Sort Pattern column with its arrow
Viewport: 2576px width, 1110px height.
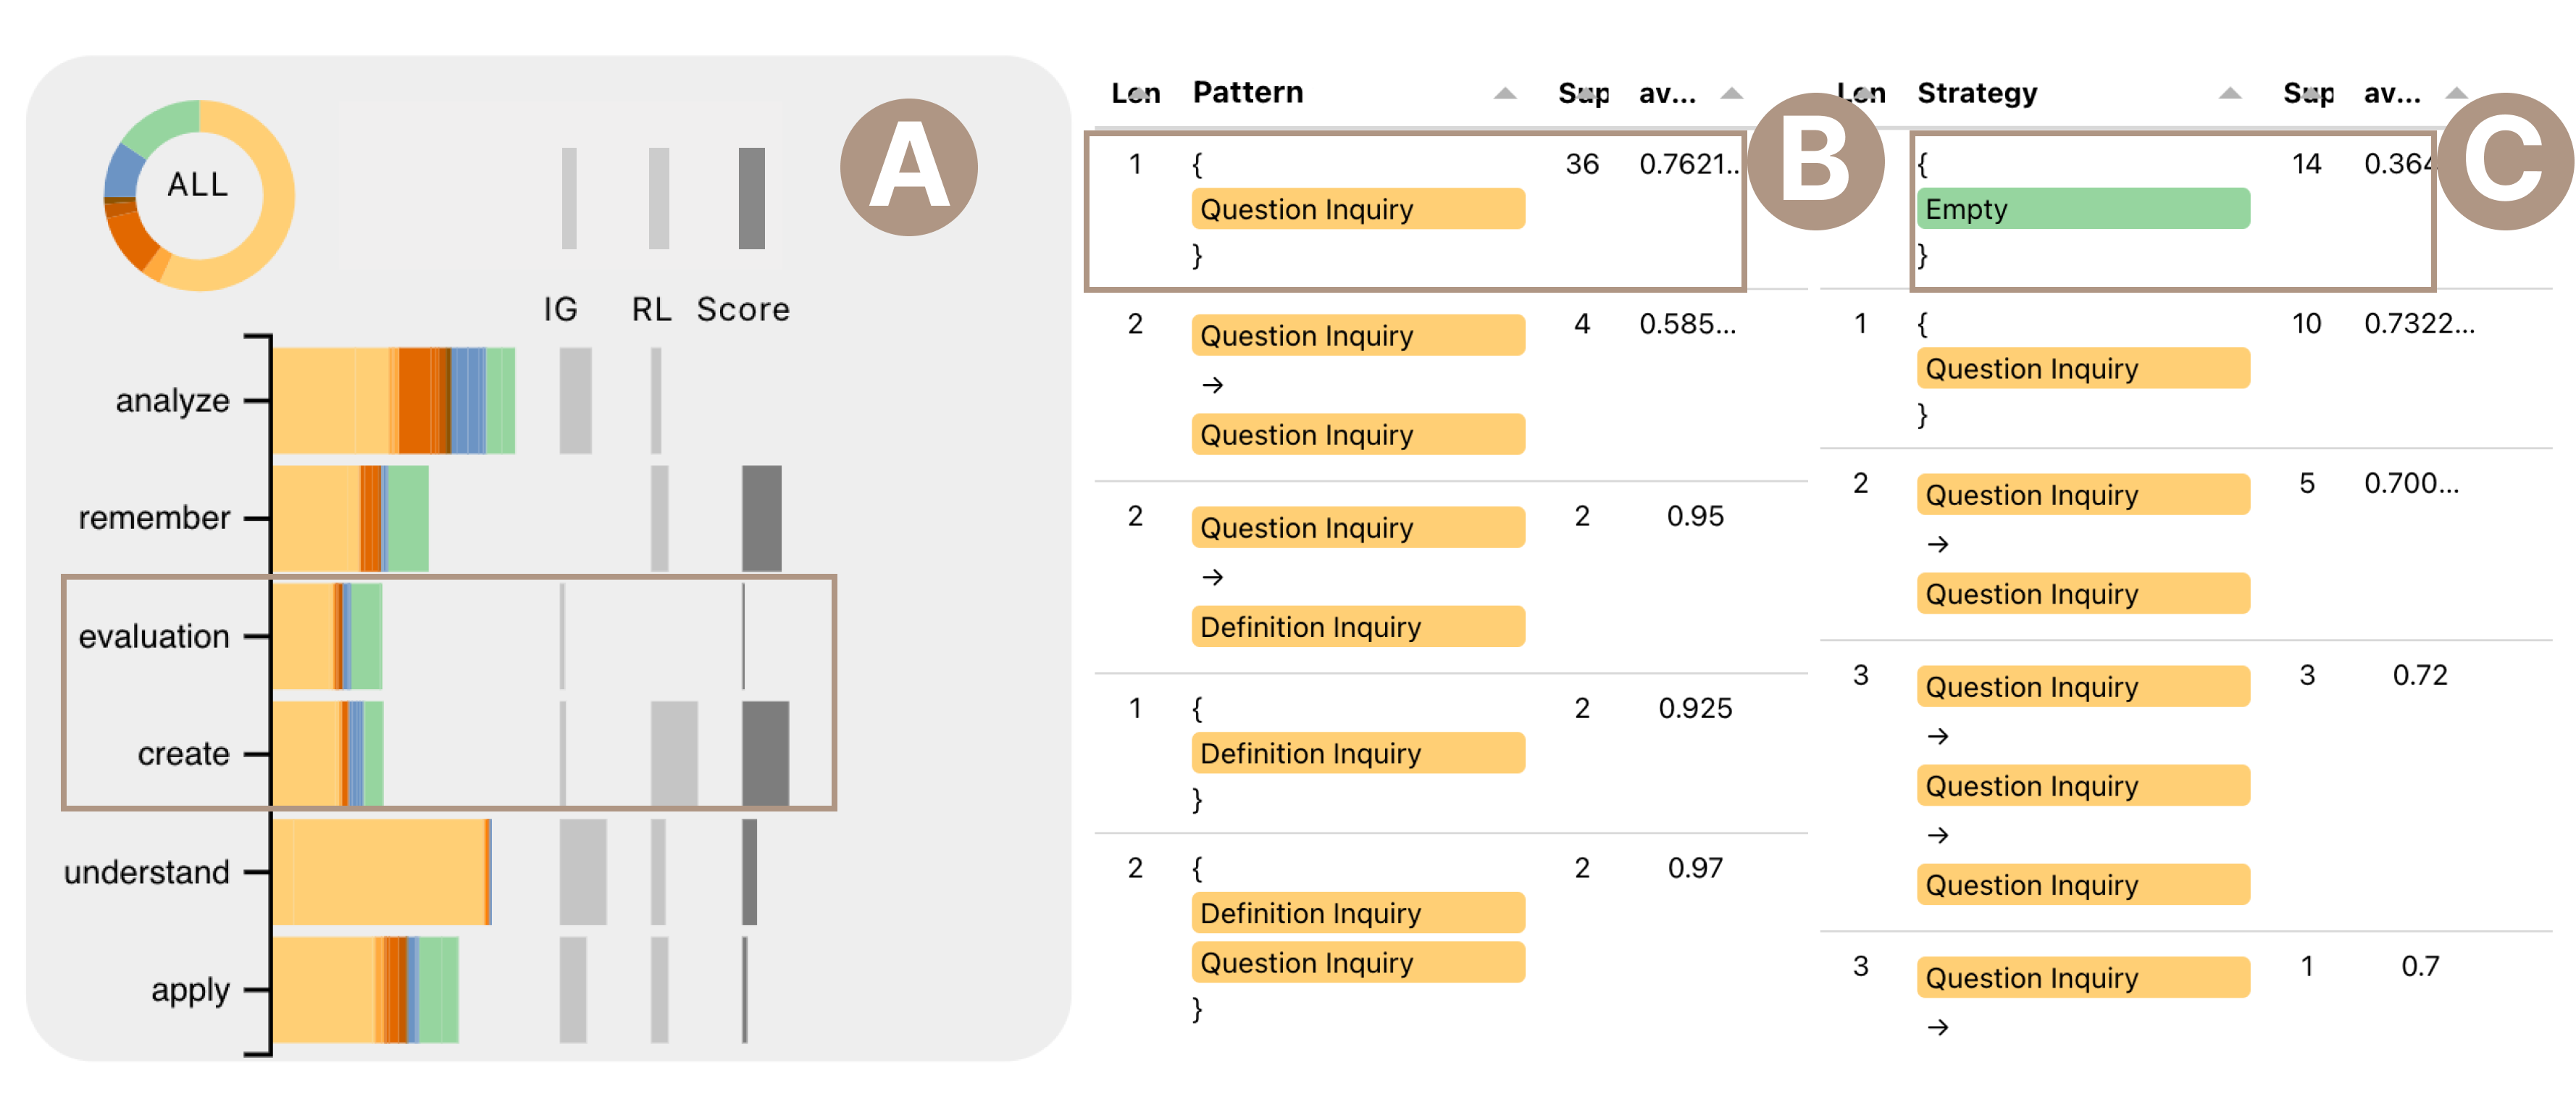click(x=1504, y=94)
